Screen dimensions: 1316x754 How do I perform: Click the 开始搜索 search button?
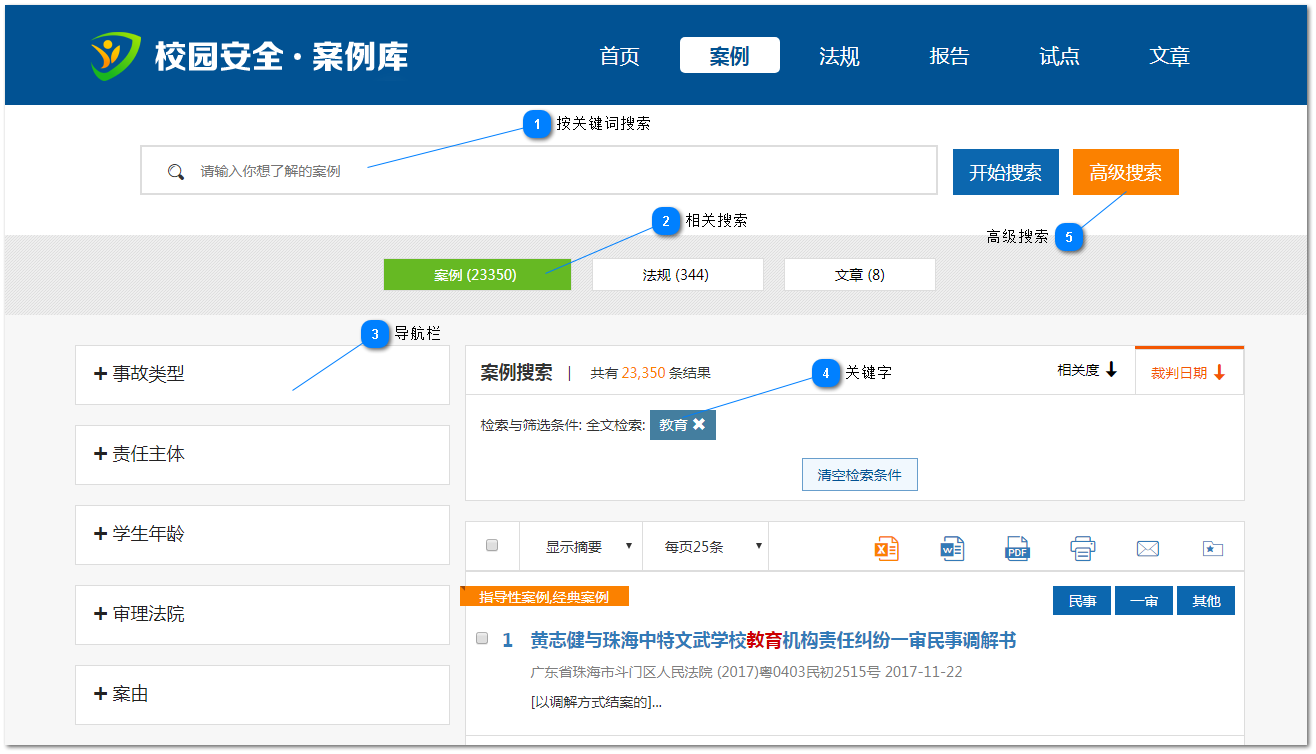(x=1005, y=171)
